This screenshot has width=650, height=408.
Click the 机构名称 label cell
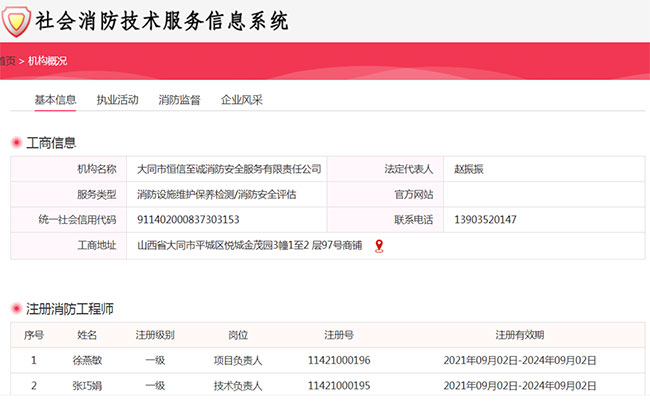pos(69,169)
